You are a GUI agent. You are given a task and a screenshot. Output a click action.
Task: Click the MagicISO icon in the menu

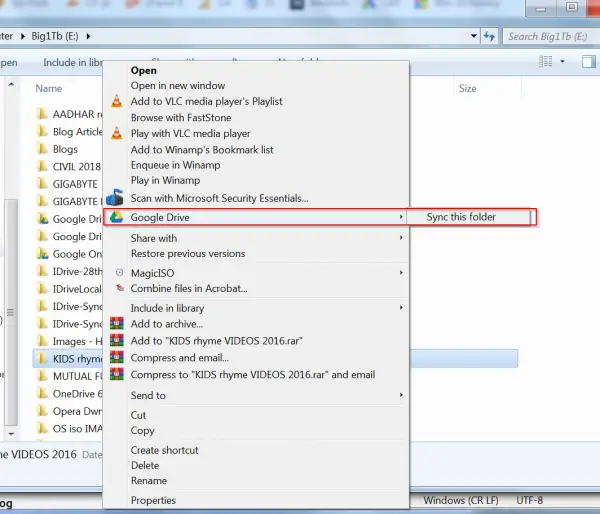coord(119,273)
